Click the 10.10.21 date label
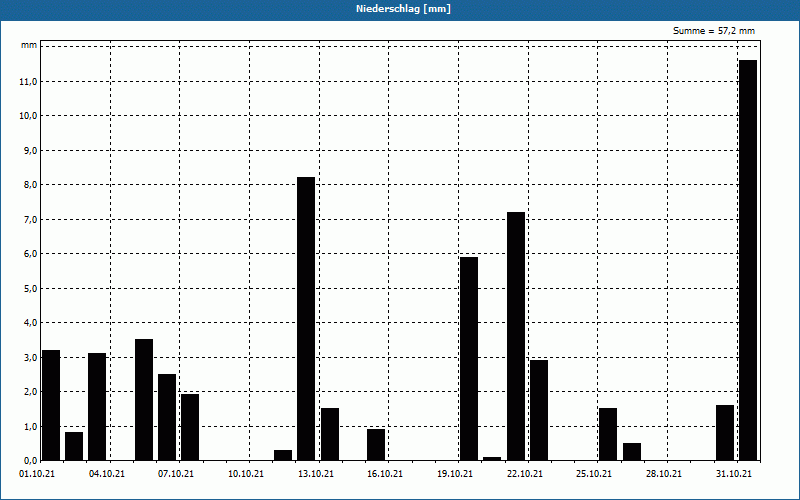Image resolution: width=800 pixels, height=500 pixels. pos(246,474)
